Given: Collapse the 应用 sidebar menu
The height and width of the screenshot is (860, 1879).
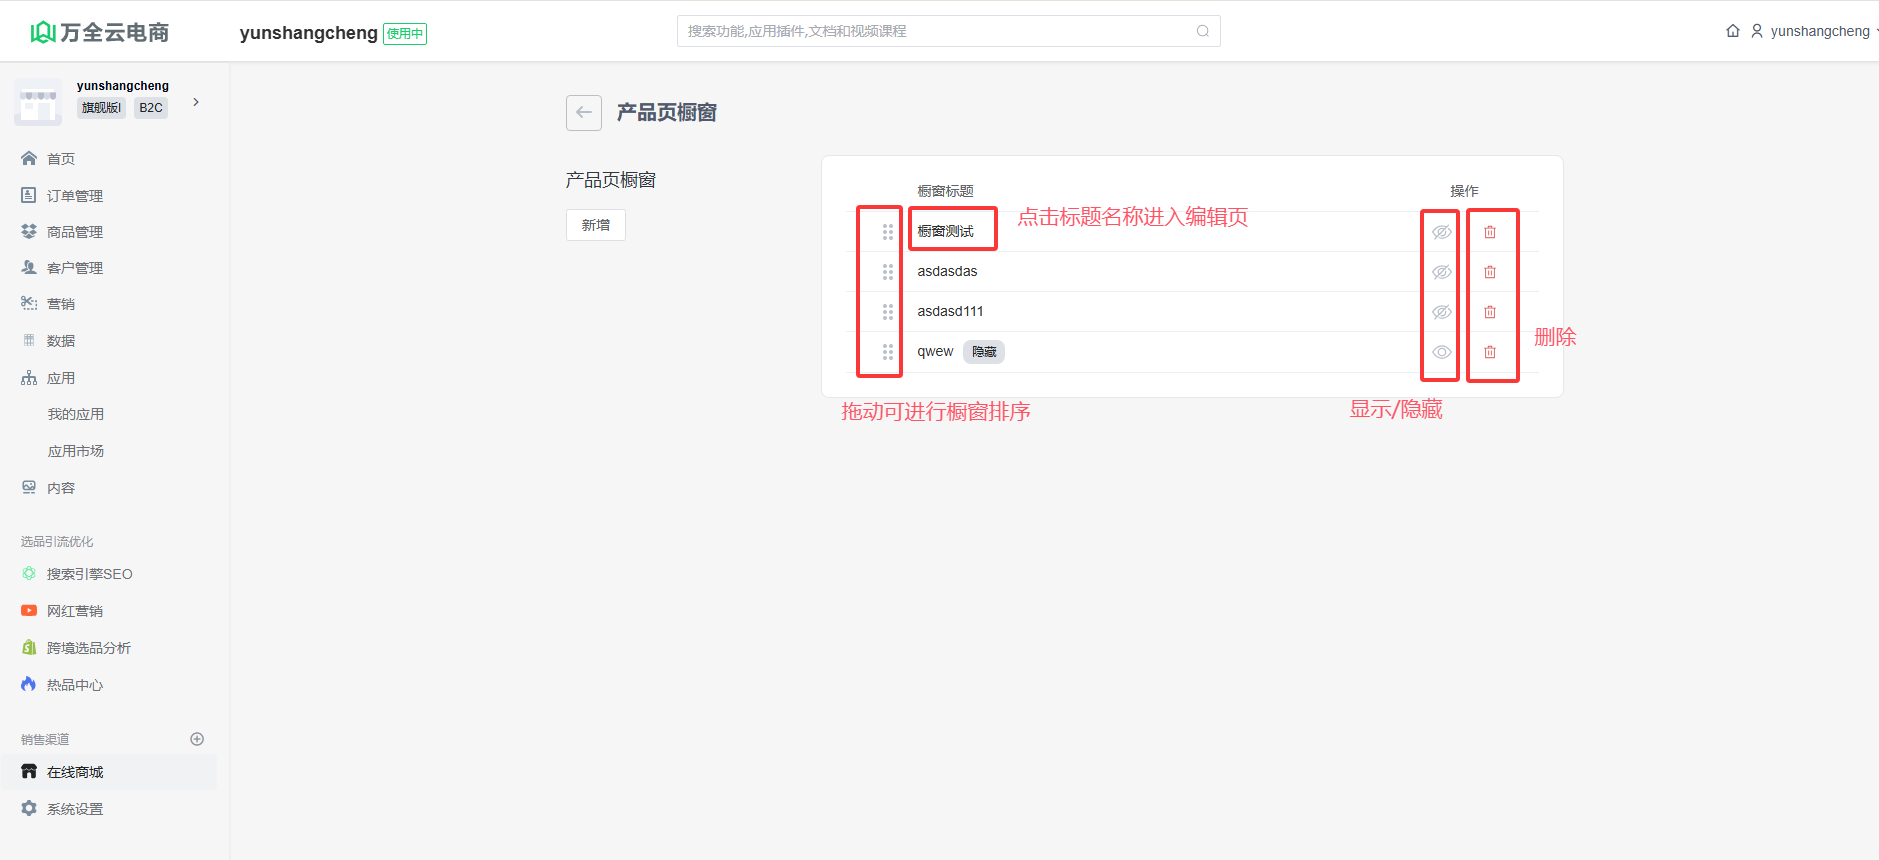Looking at the screenshot, I should pyautogui.click(x=61, y=378).
